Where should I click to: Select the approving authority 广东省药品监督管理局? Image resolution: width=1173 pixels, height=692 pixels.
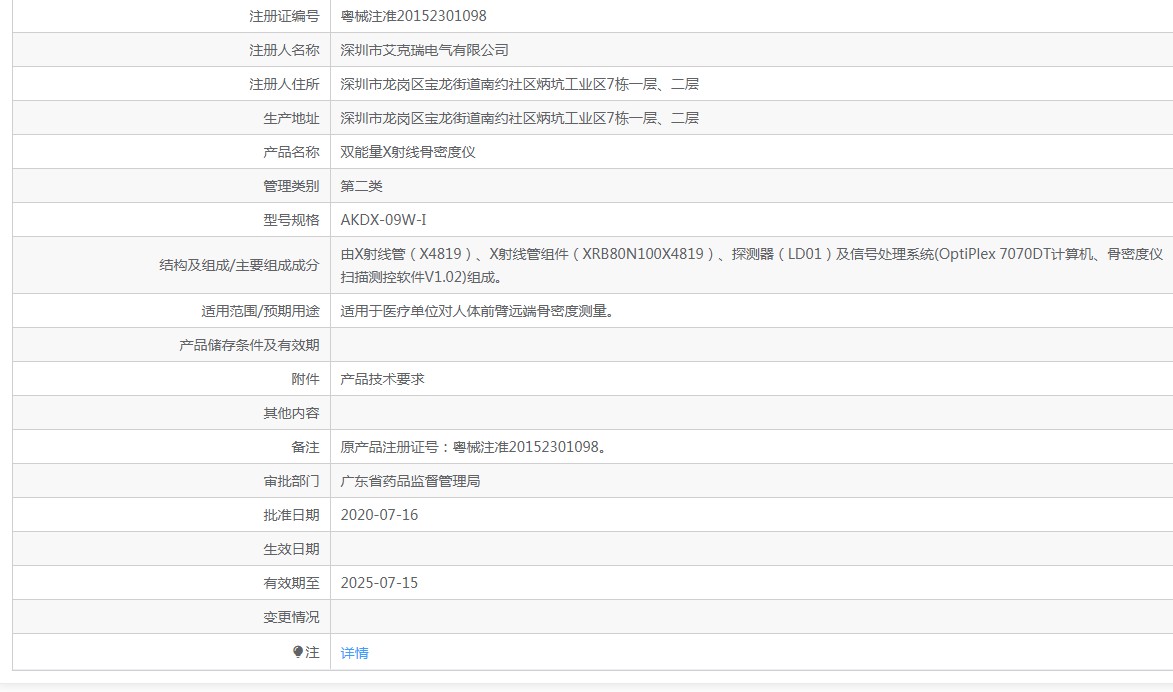coord(410,481)
